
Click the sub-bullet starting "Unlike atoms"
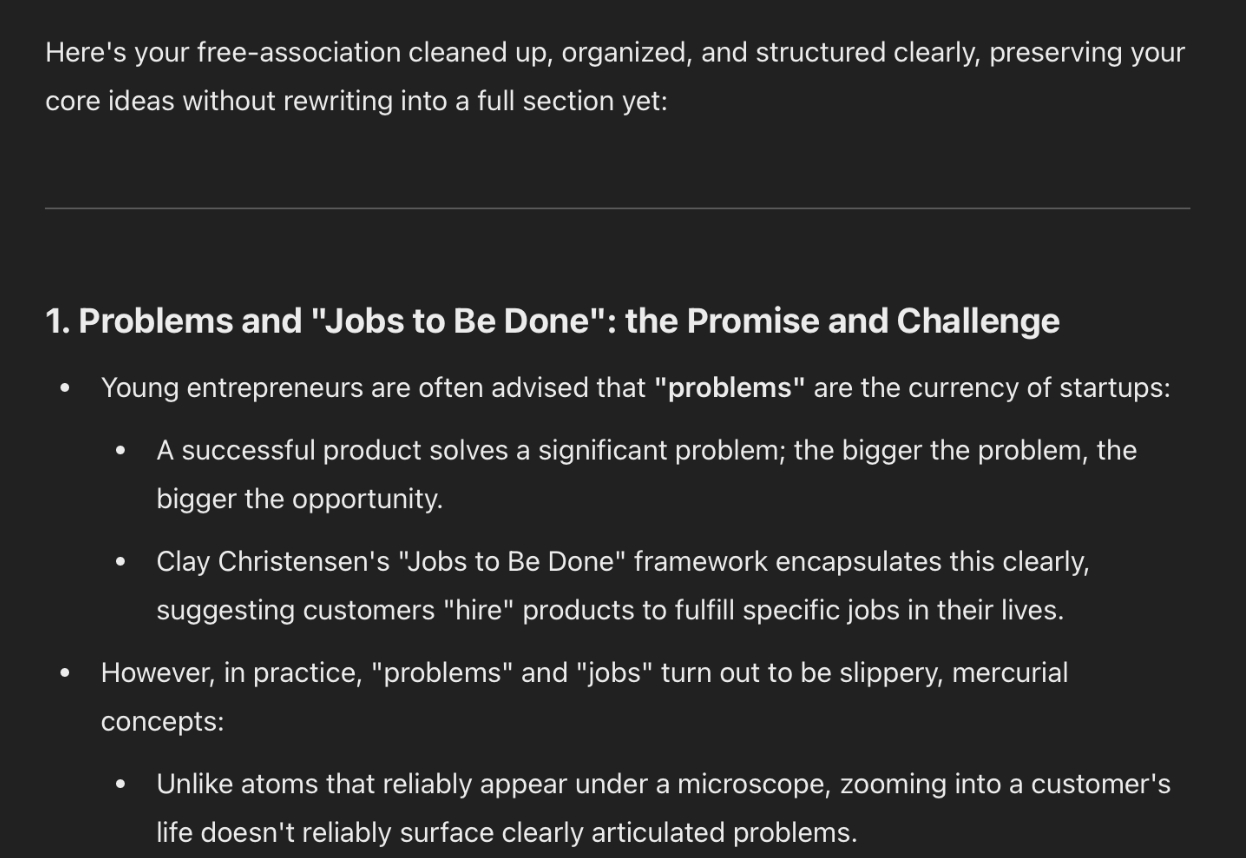coord(662,784)
